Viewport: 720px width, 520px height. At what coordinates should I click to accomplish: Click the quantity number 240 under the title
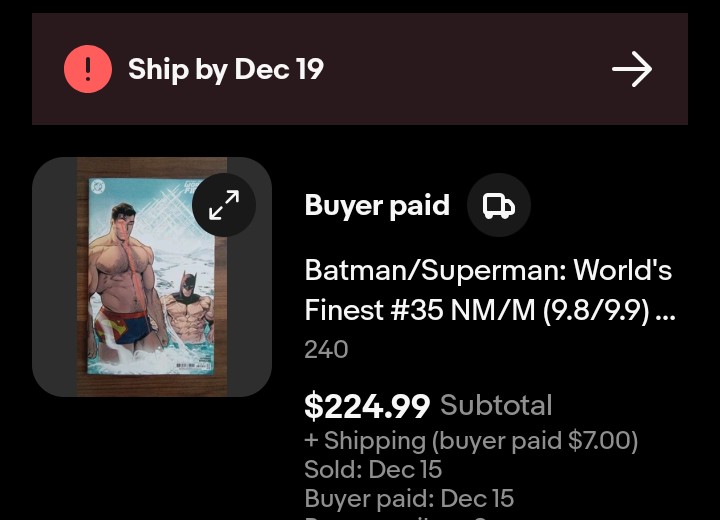(326, 349)
